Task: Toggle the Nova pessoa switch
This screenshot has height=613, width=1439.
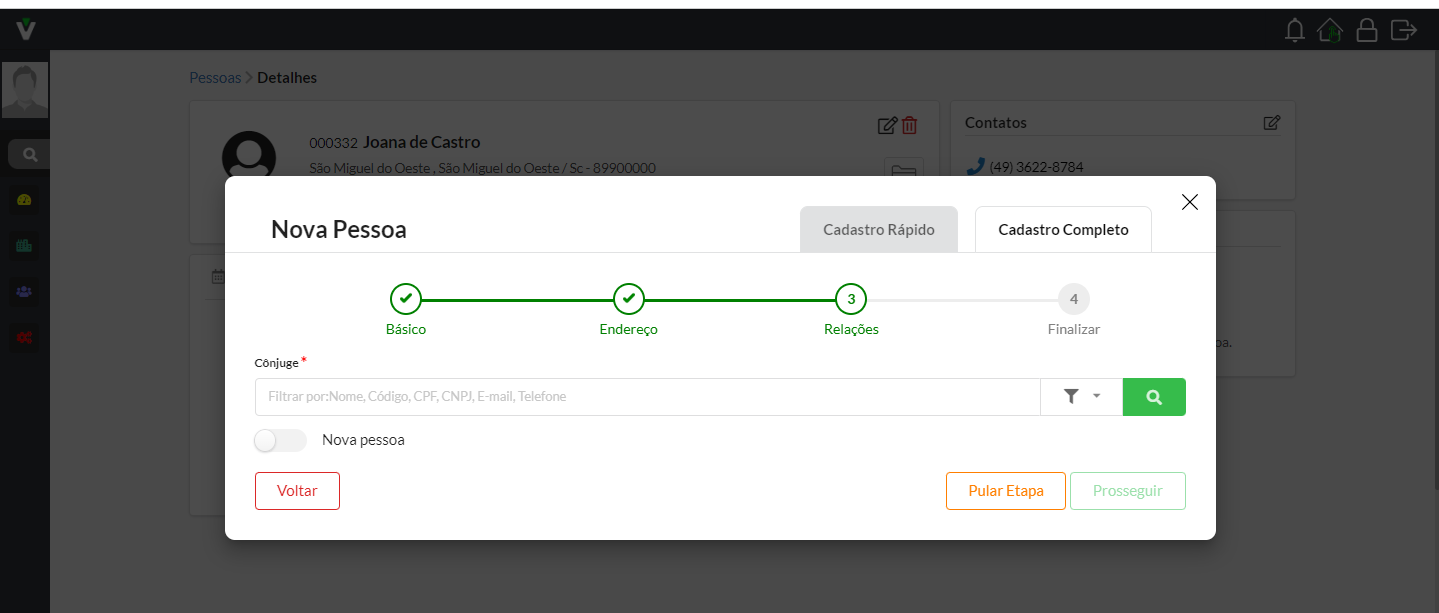Action: tap(281, 440)
